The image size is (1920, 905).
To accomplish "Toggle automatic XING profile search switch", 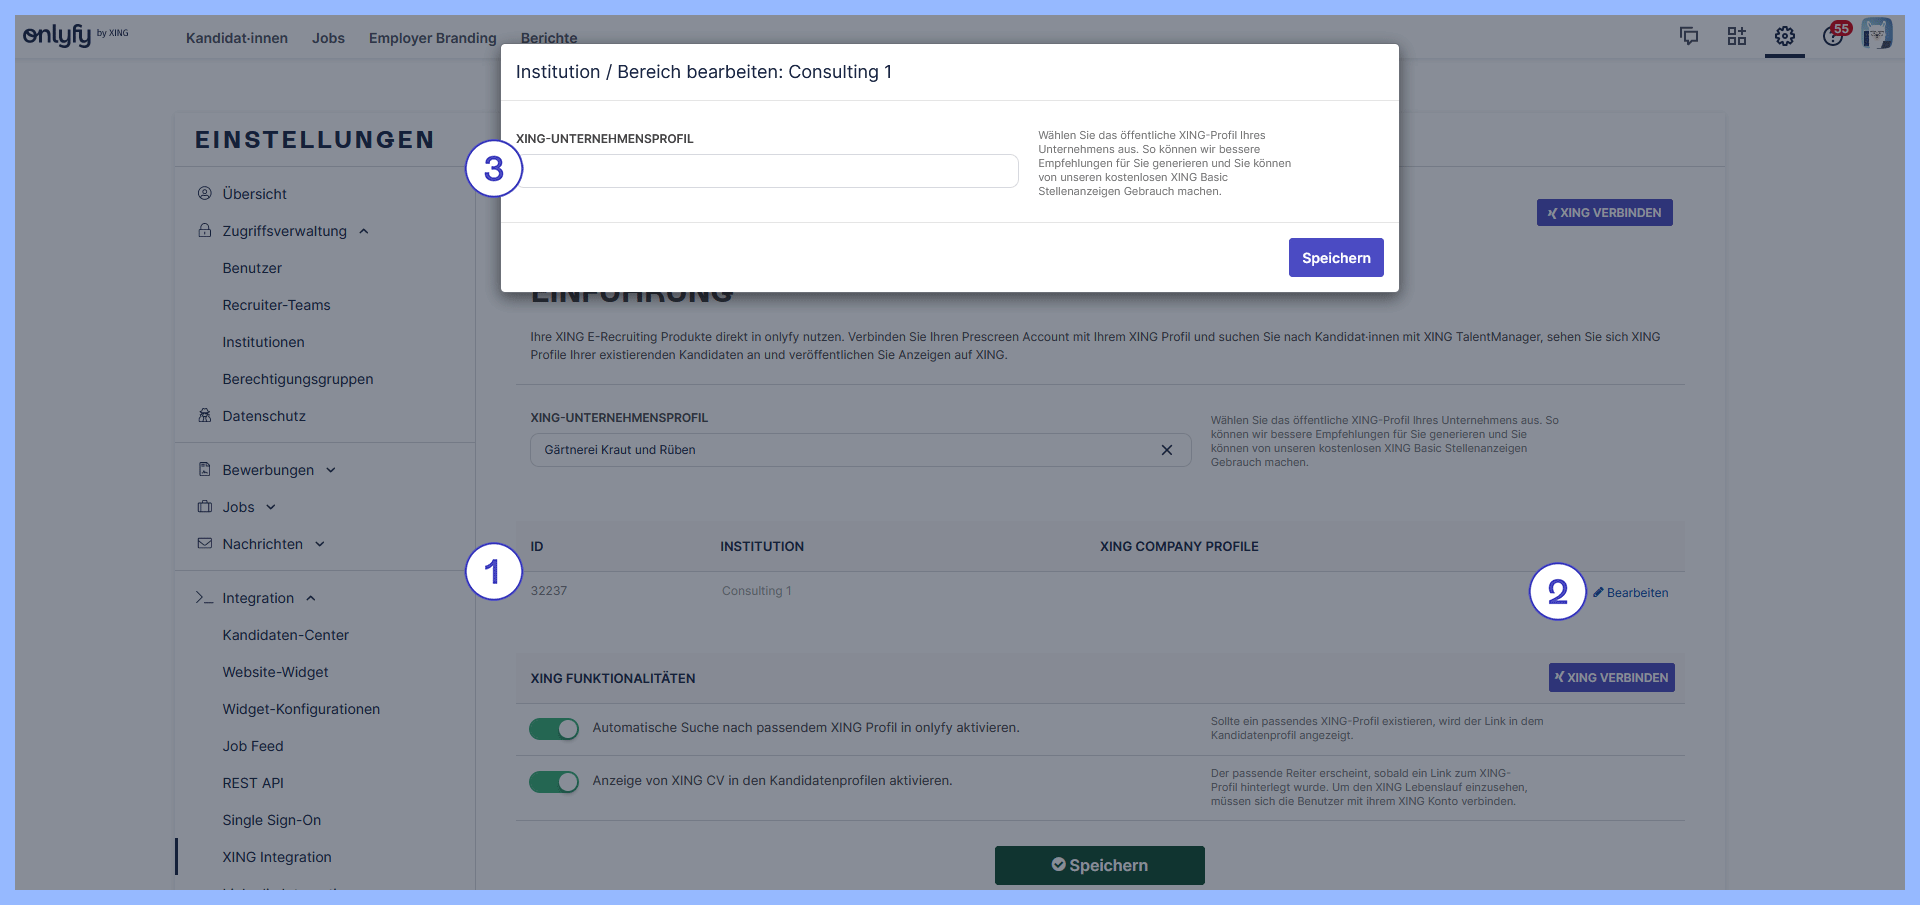I will click(554, 729).
